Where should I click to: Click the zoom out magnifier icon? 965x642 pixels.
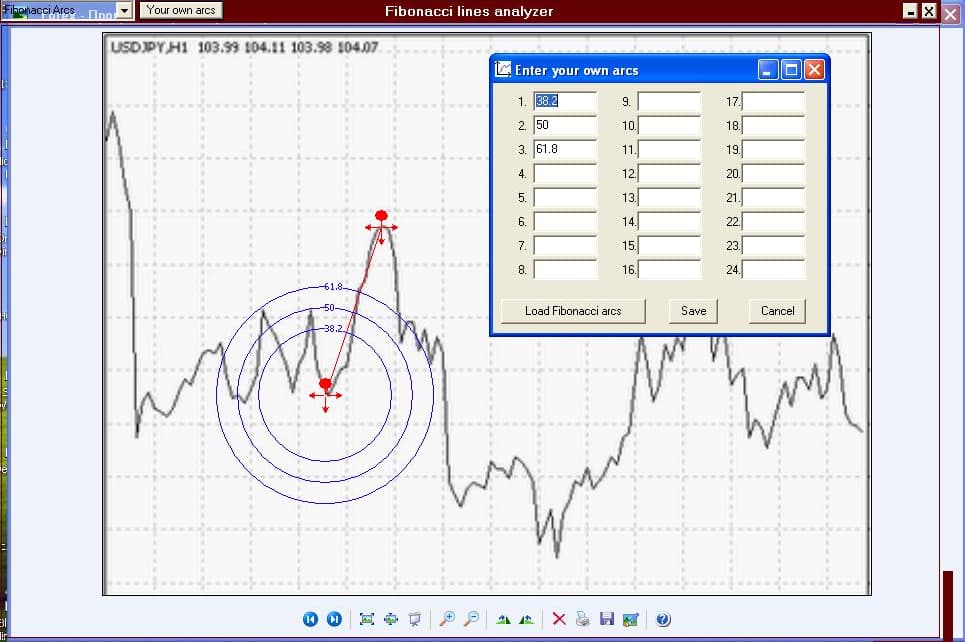click(471, 619)
